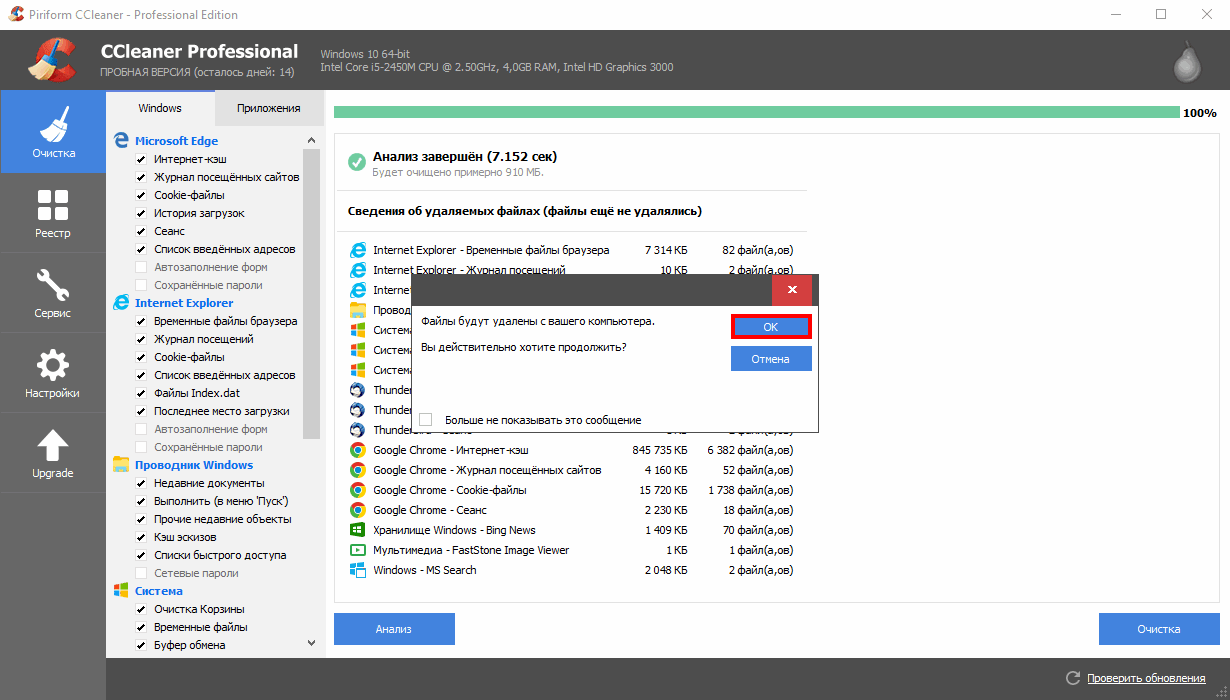
Task: Uncheck Edge Интернет-кэш checkbox
Action: [141, 159]
